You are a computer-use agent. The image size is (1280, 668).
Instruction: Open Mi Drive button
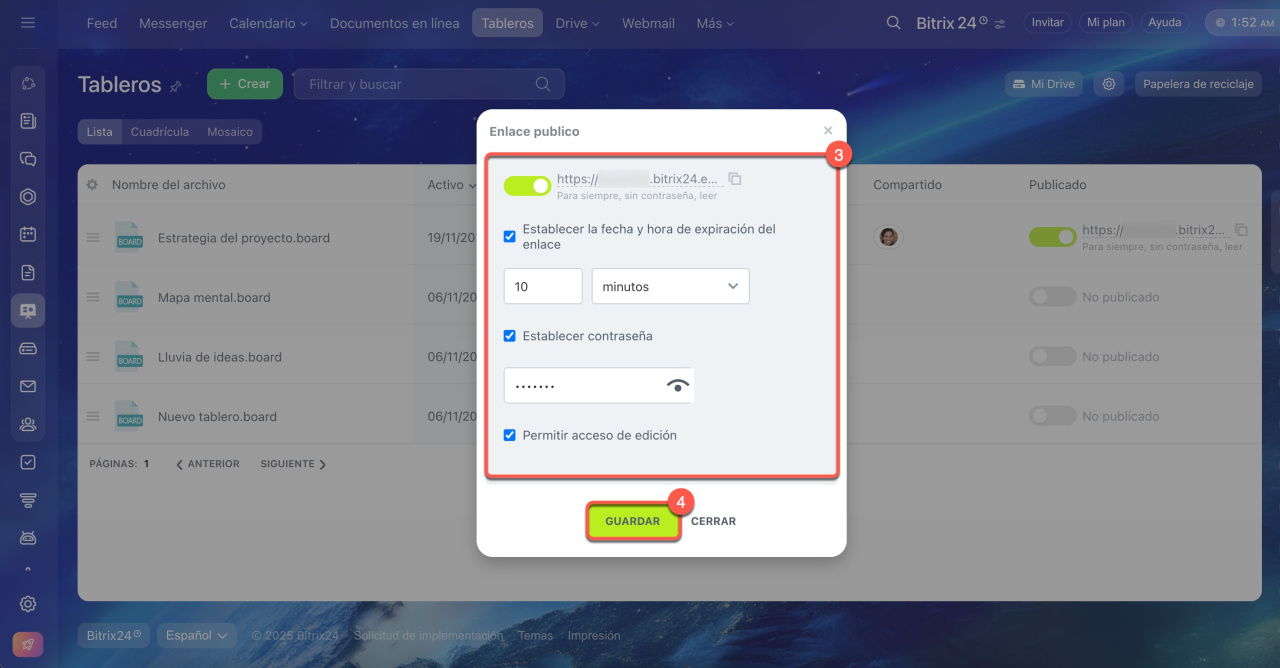click(x=1044, y=84)
